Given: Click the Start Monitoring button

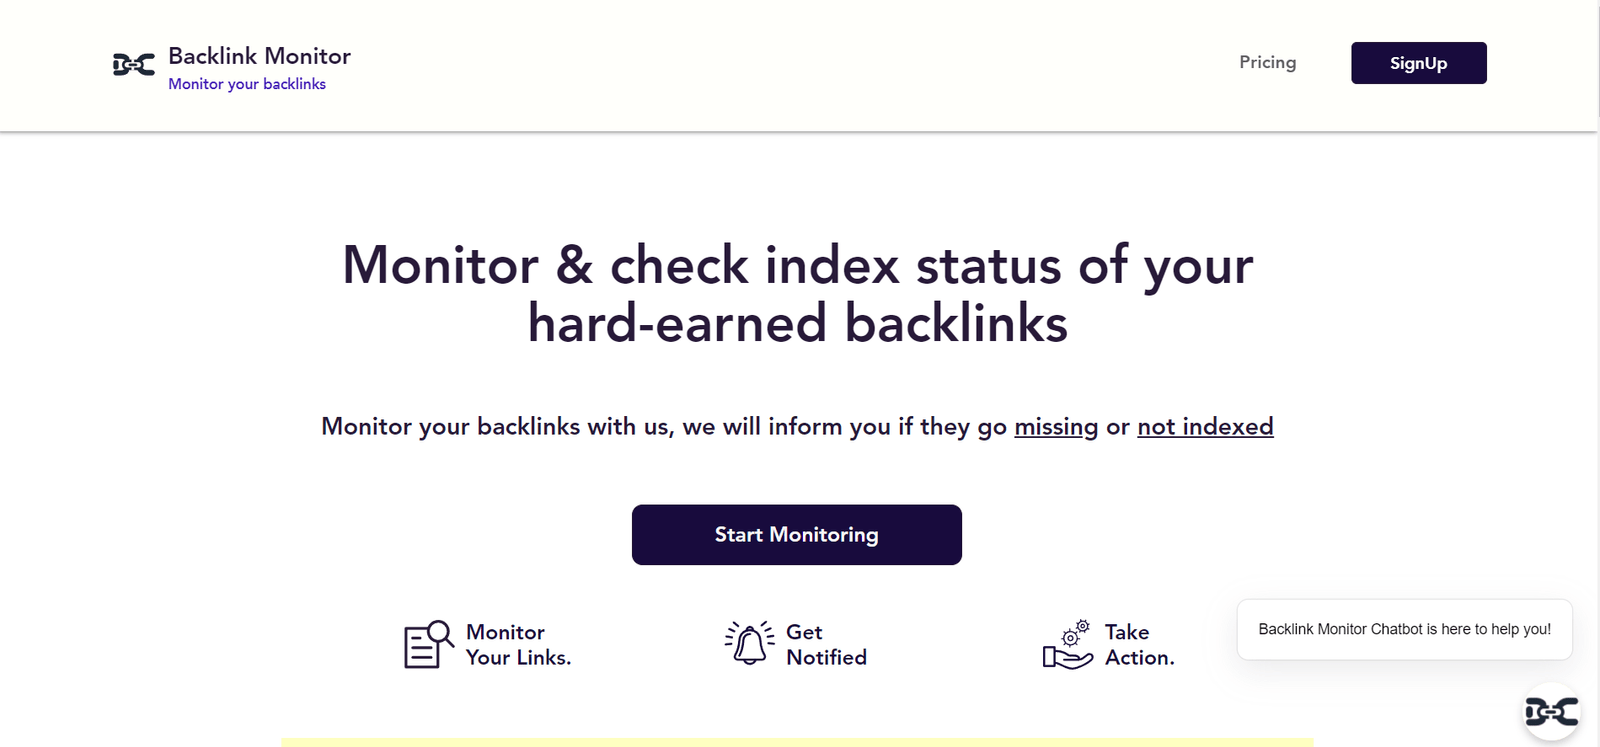Looking at the screenshot, I should click(x=796, y=535).
